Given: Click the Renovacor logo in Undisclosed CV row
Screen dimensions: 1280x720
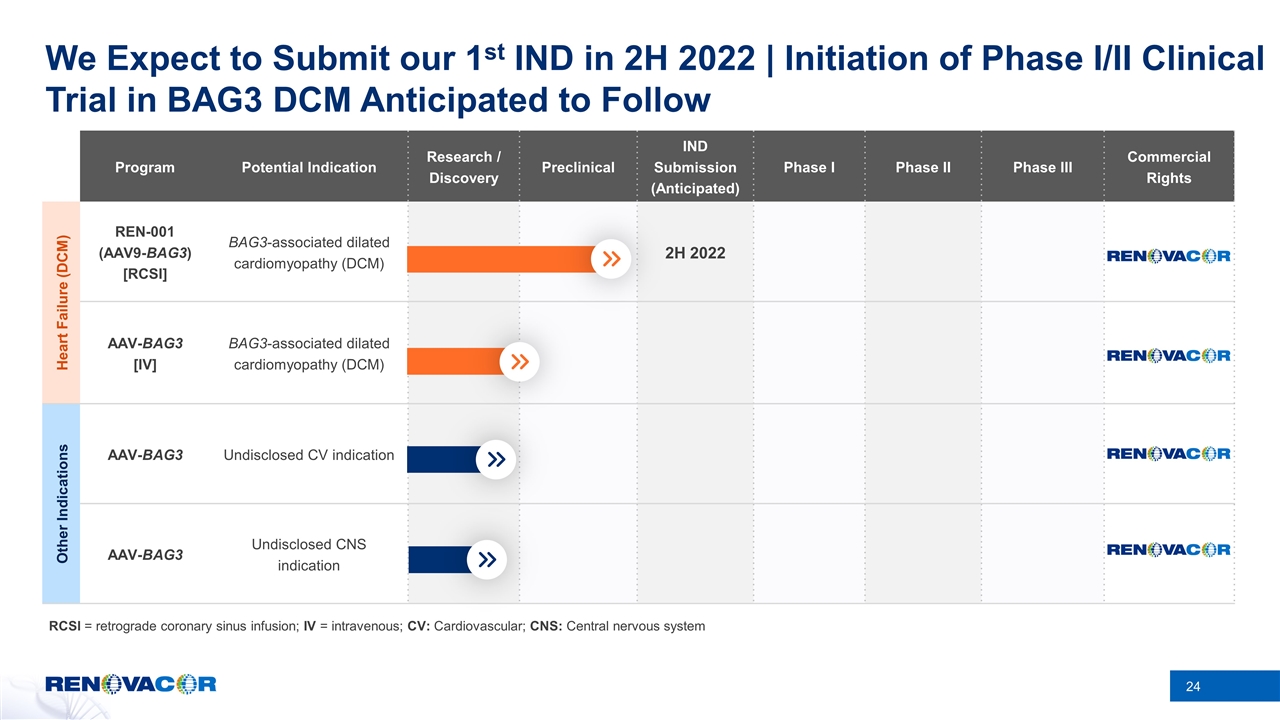Looking at the screenshot, I should [1168, 454].
